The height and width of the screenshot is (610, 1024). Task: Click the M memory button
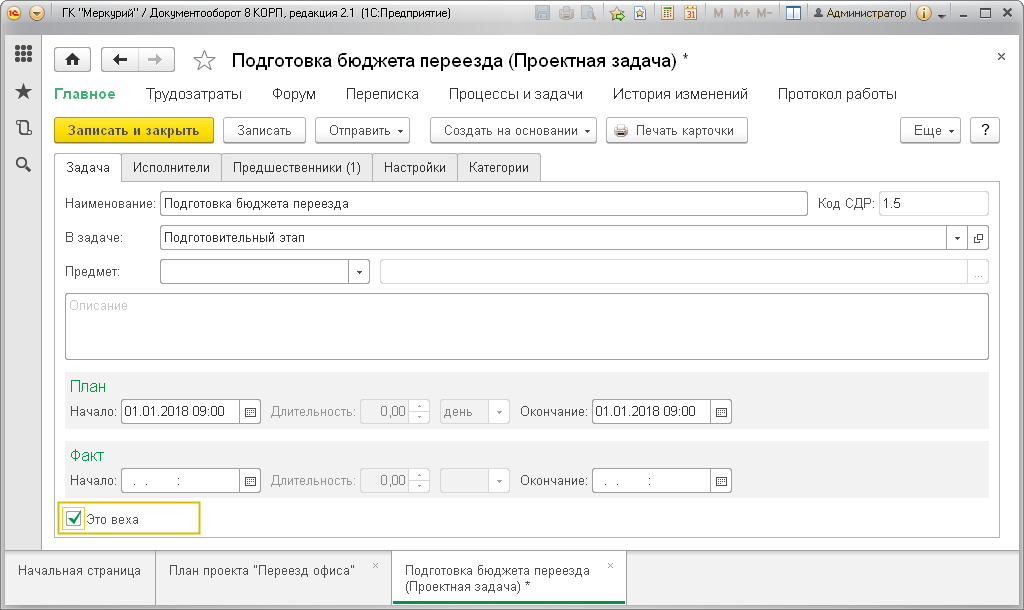(x=718, y=13)
